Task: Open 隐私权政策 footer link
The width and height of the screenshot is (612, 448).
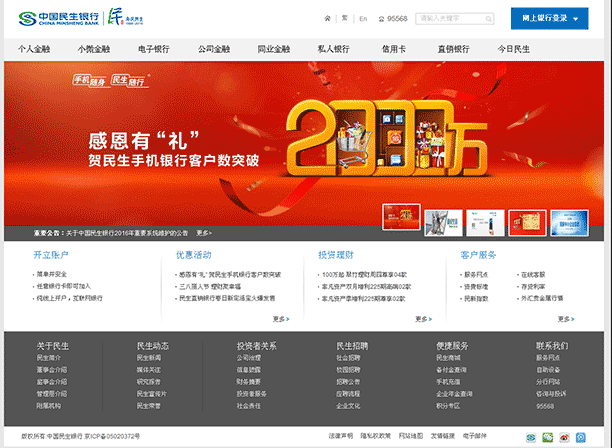Action: [x=375, y=436]
